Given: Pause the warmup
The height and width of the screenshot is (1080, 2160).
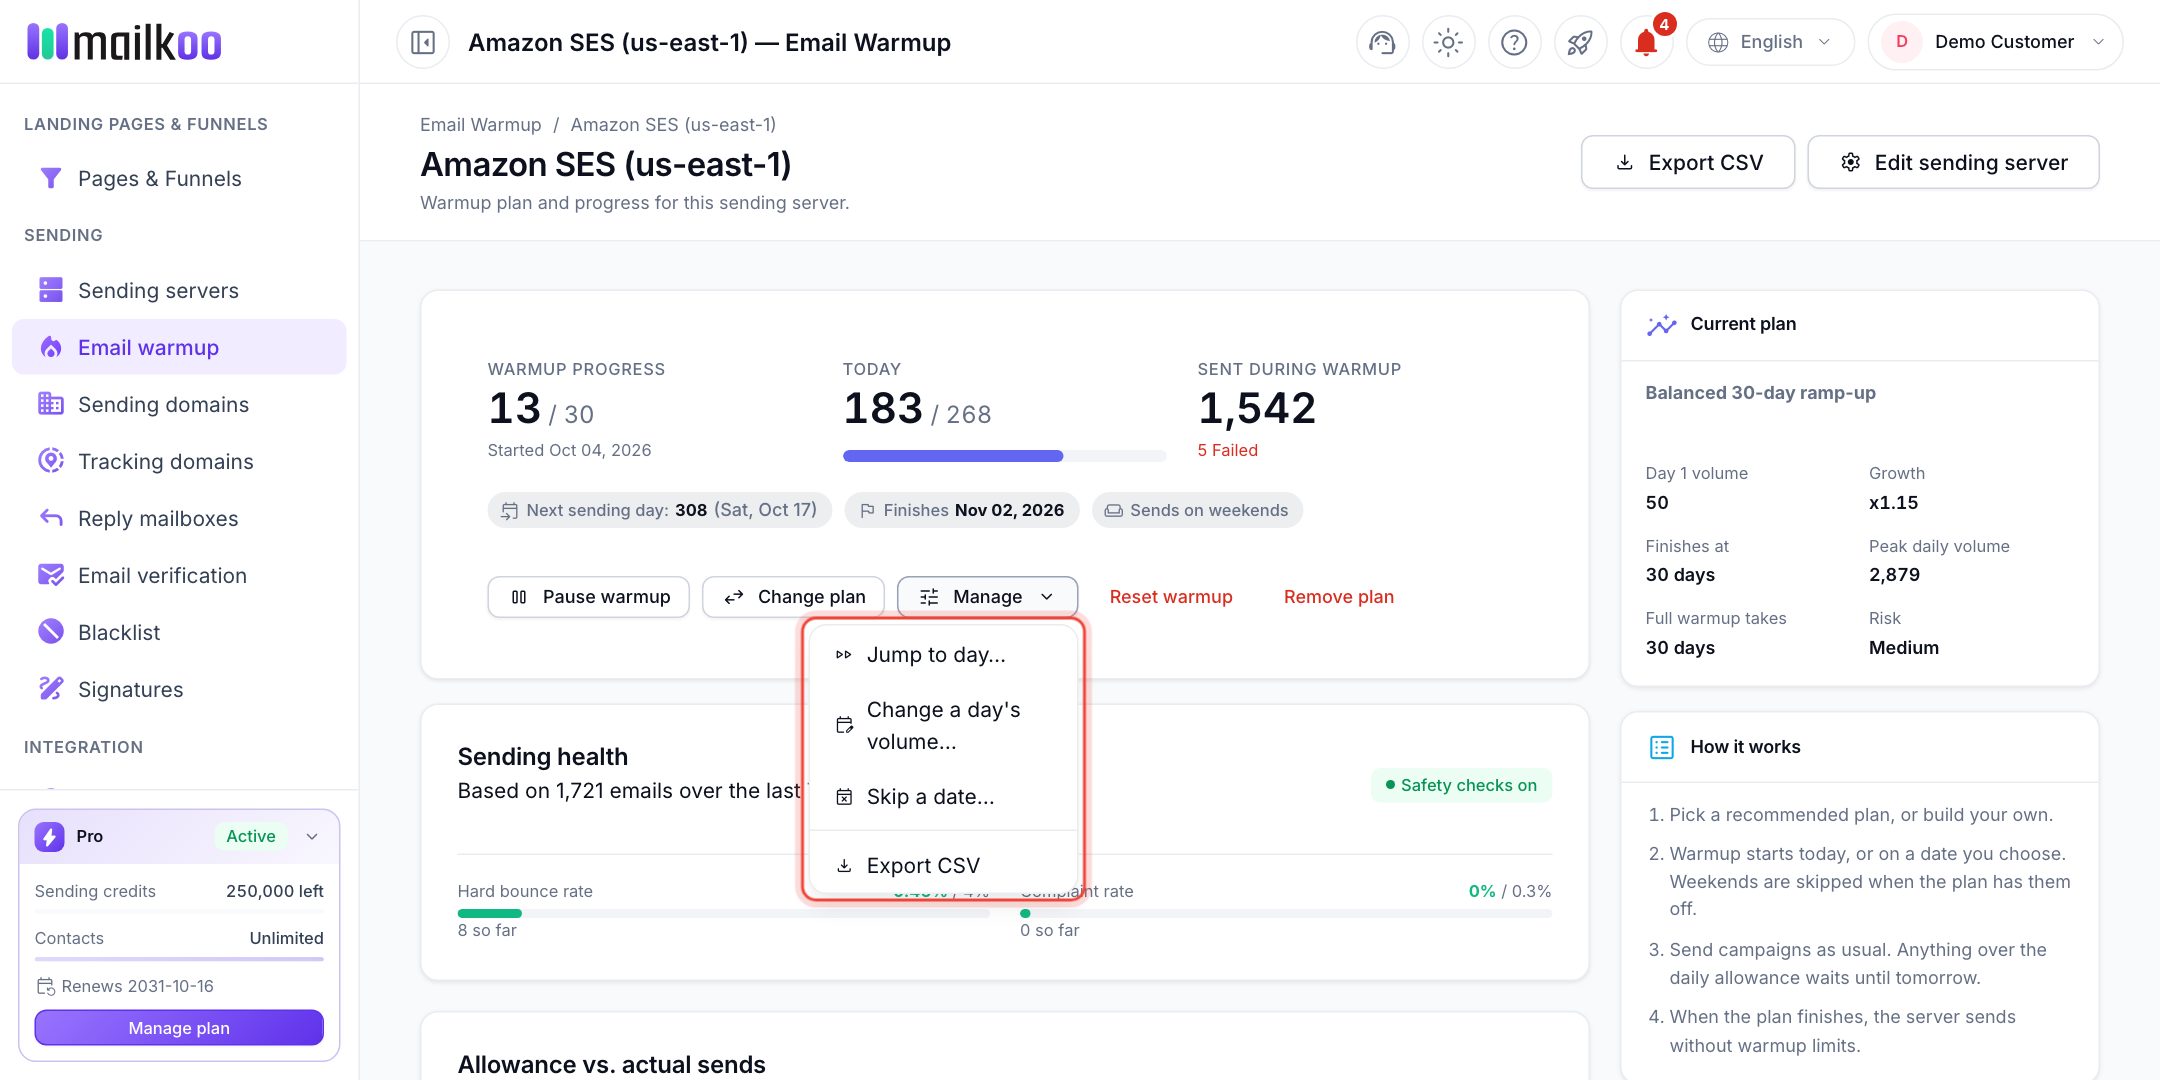Looking at the screenshot, I should click(x=589, y=597).
